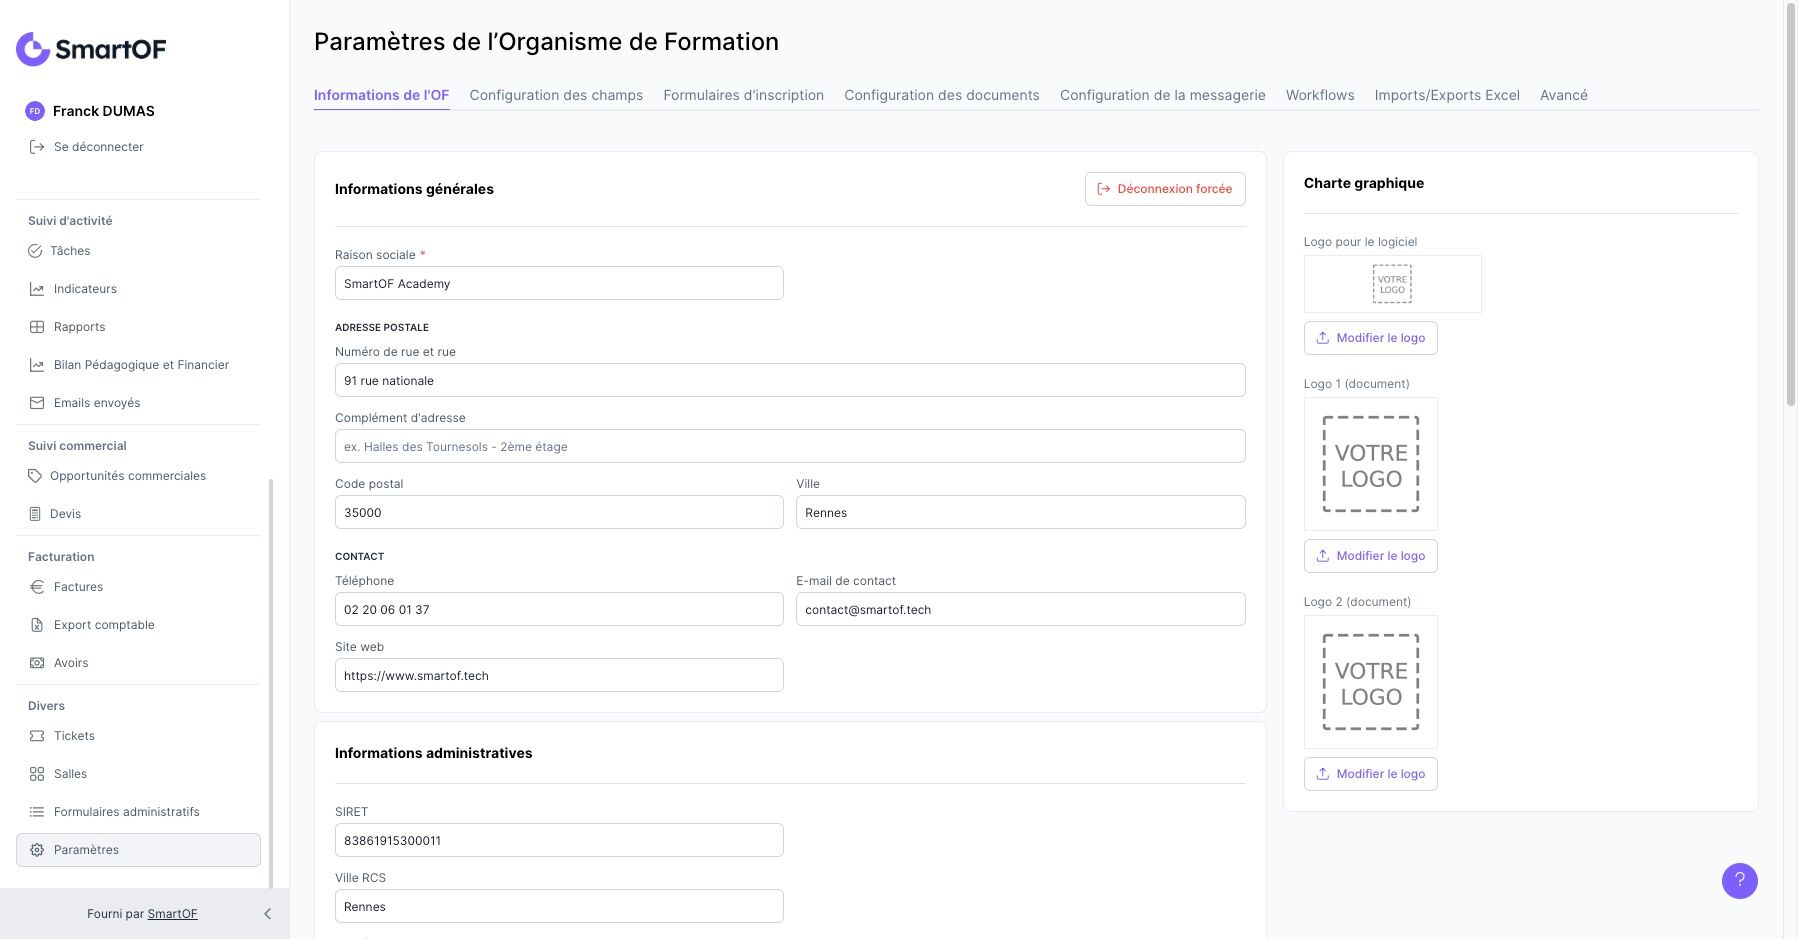Click the Complément d'adresse field
This screenshot has width=1798, height=939.
tap(790, 447)
